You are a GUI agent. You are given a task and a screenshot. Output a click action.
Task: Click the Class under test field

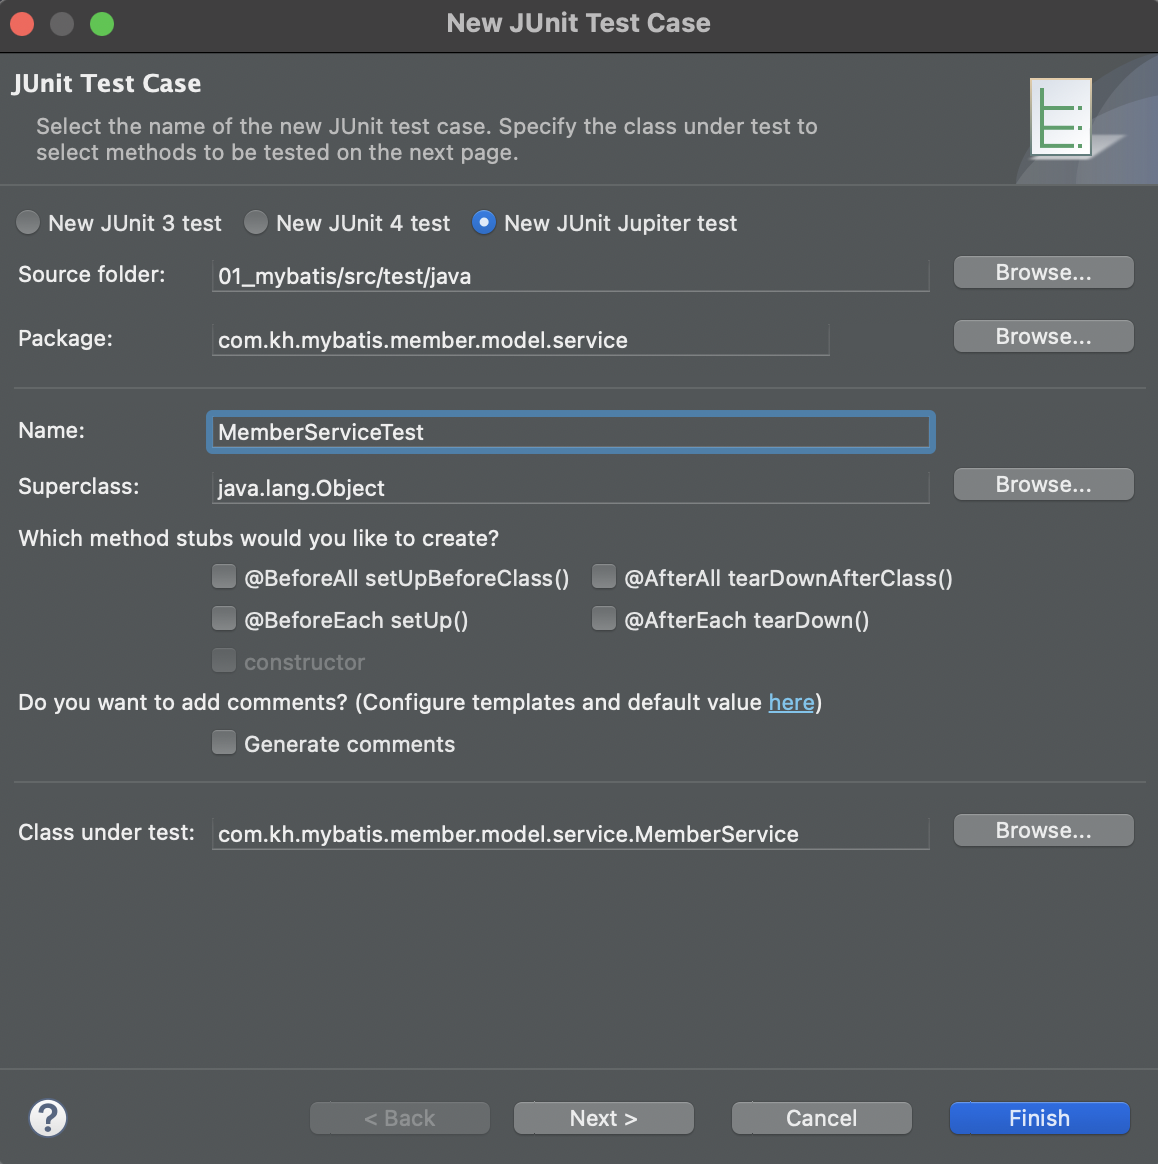(570, 834)
